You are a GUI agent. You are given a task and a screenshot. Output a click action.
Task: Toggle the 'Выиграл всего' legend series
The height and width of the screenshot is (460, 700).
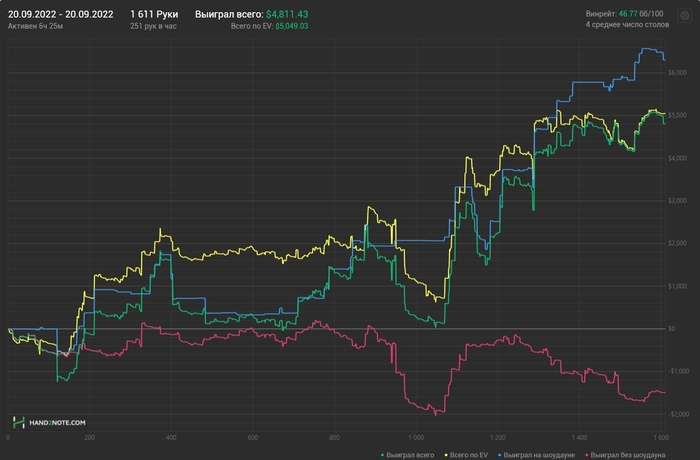407,455
